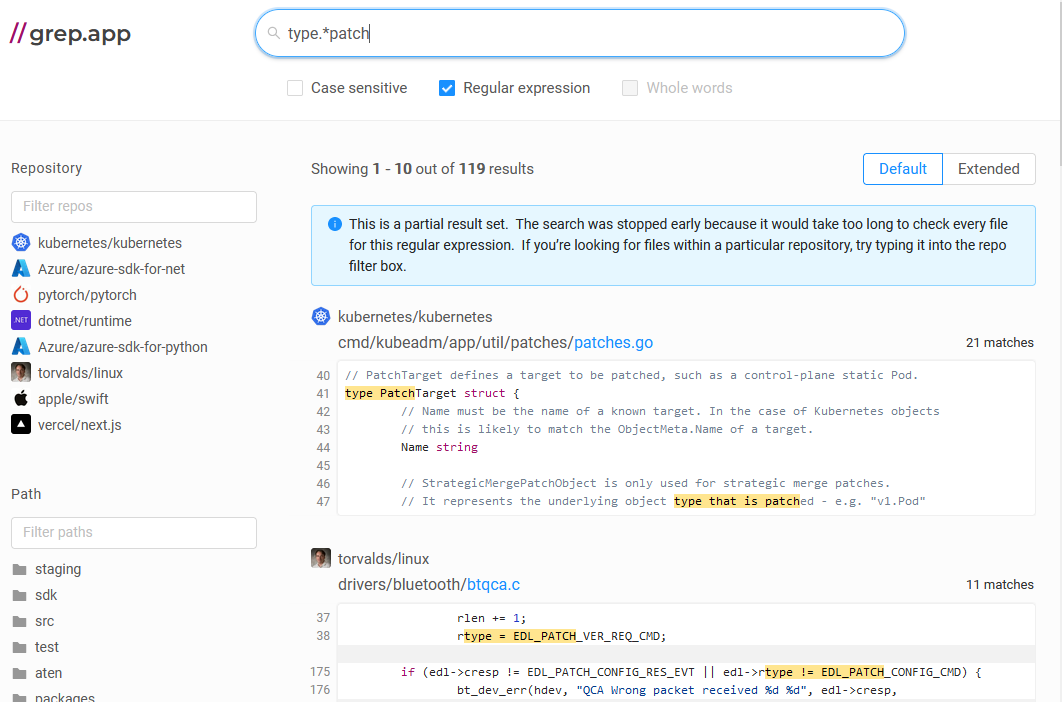The image size is (1062, 702).
Task: Click the aten folder icon
Action: tap(20, 673)
